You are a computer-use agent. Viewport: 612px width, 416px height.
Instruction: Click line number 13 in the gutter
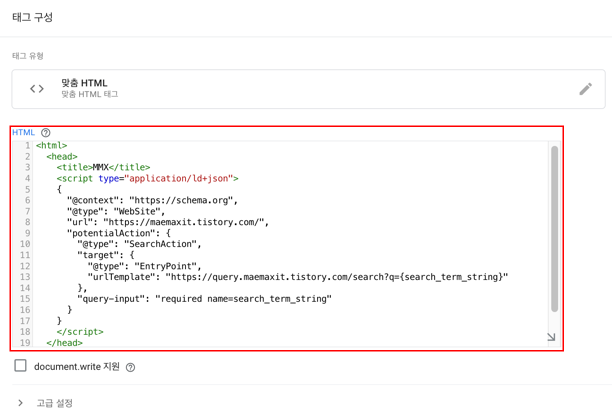25,277
